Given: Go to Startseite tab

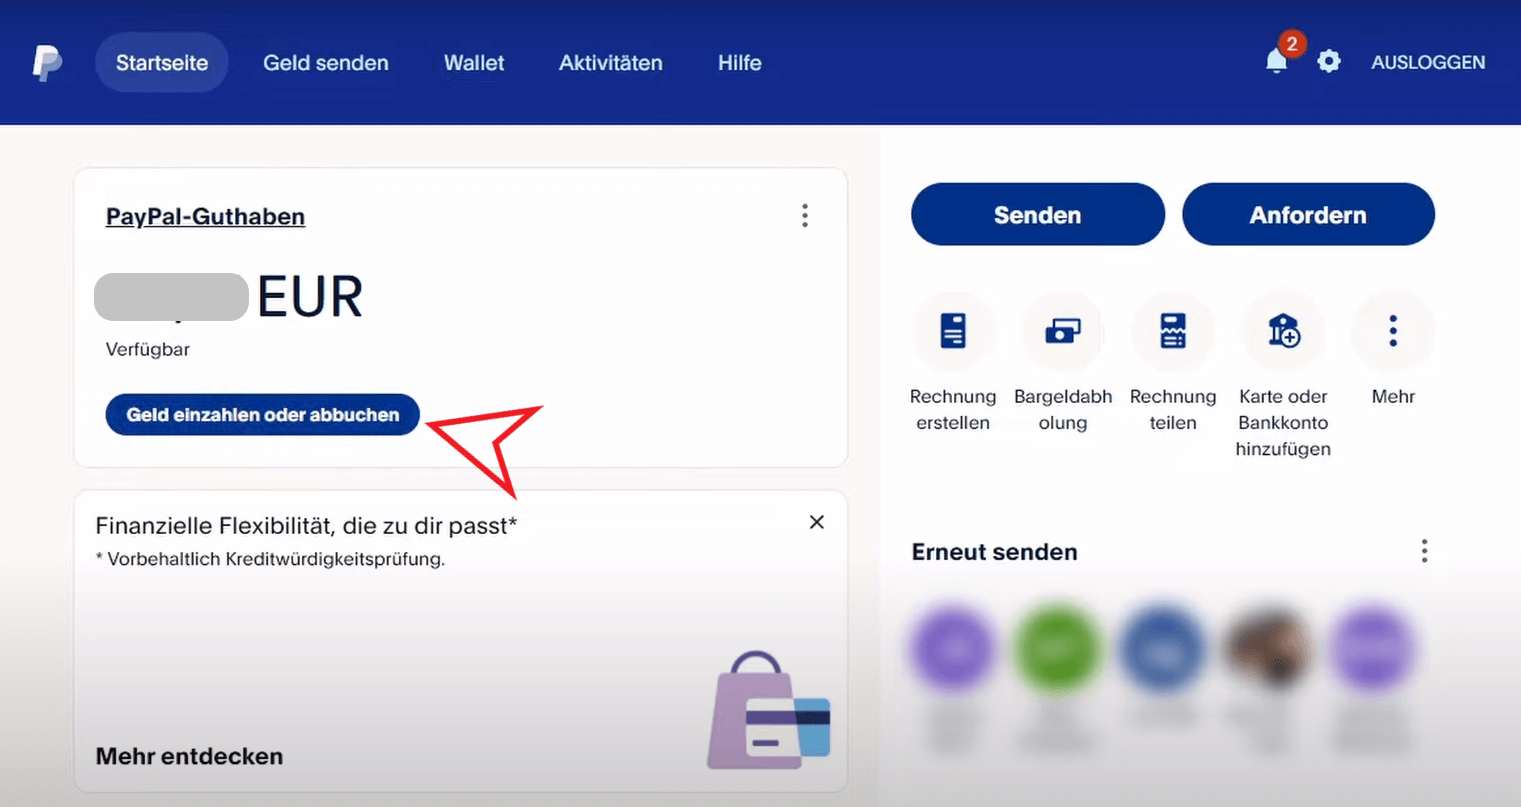Looking at the screenshot, I should (162, 63).
